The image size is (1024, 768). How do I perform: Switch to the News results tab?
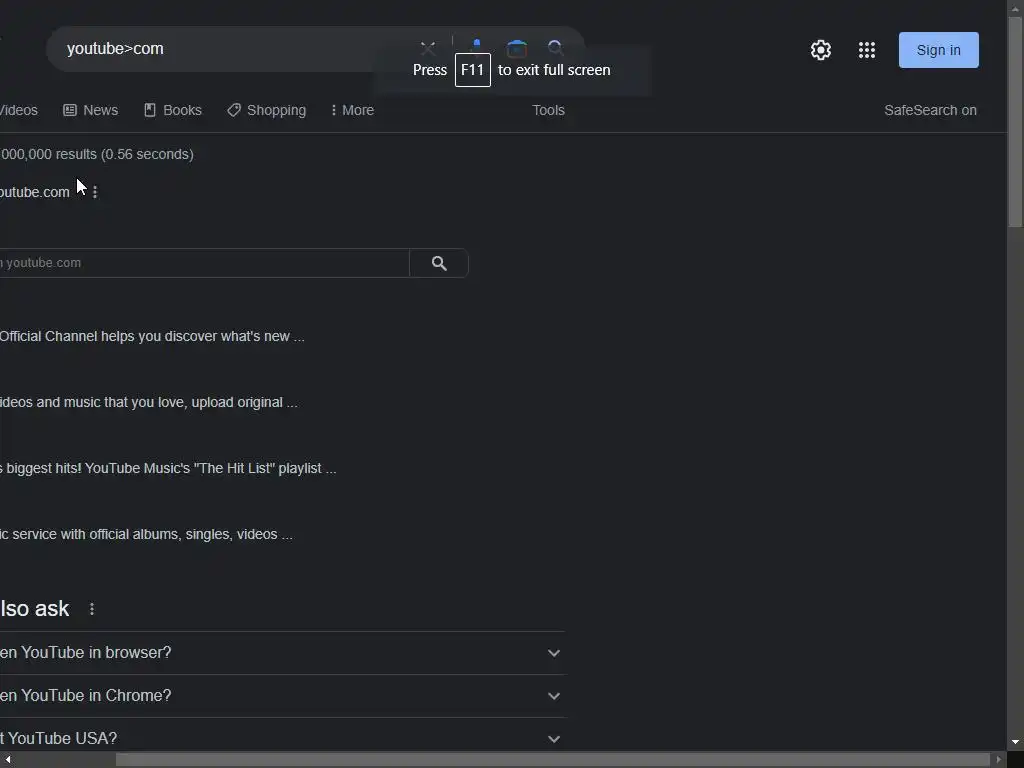91,110
